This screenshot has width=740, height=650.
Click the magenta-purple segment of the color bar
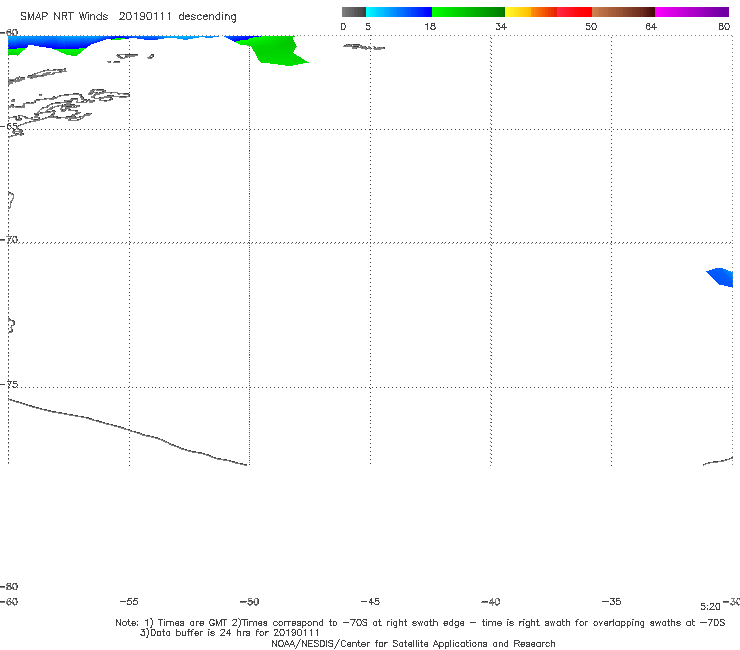692,12
